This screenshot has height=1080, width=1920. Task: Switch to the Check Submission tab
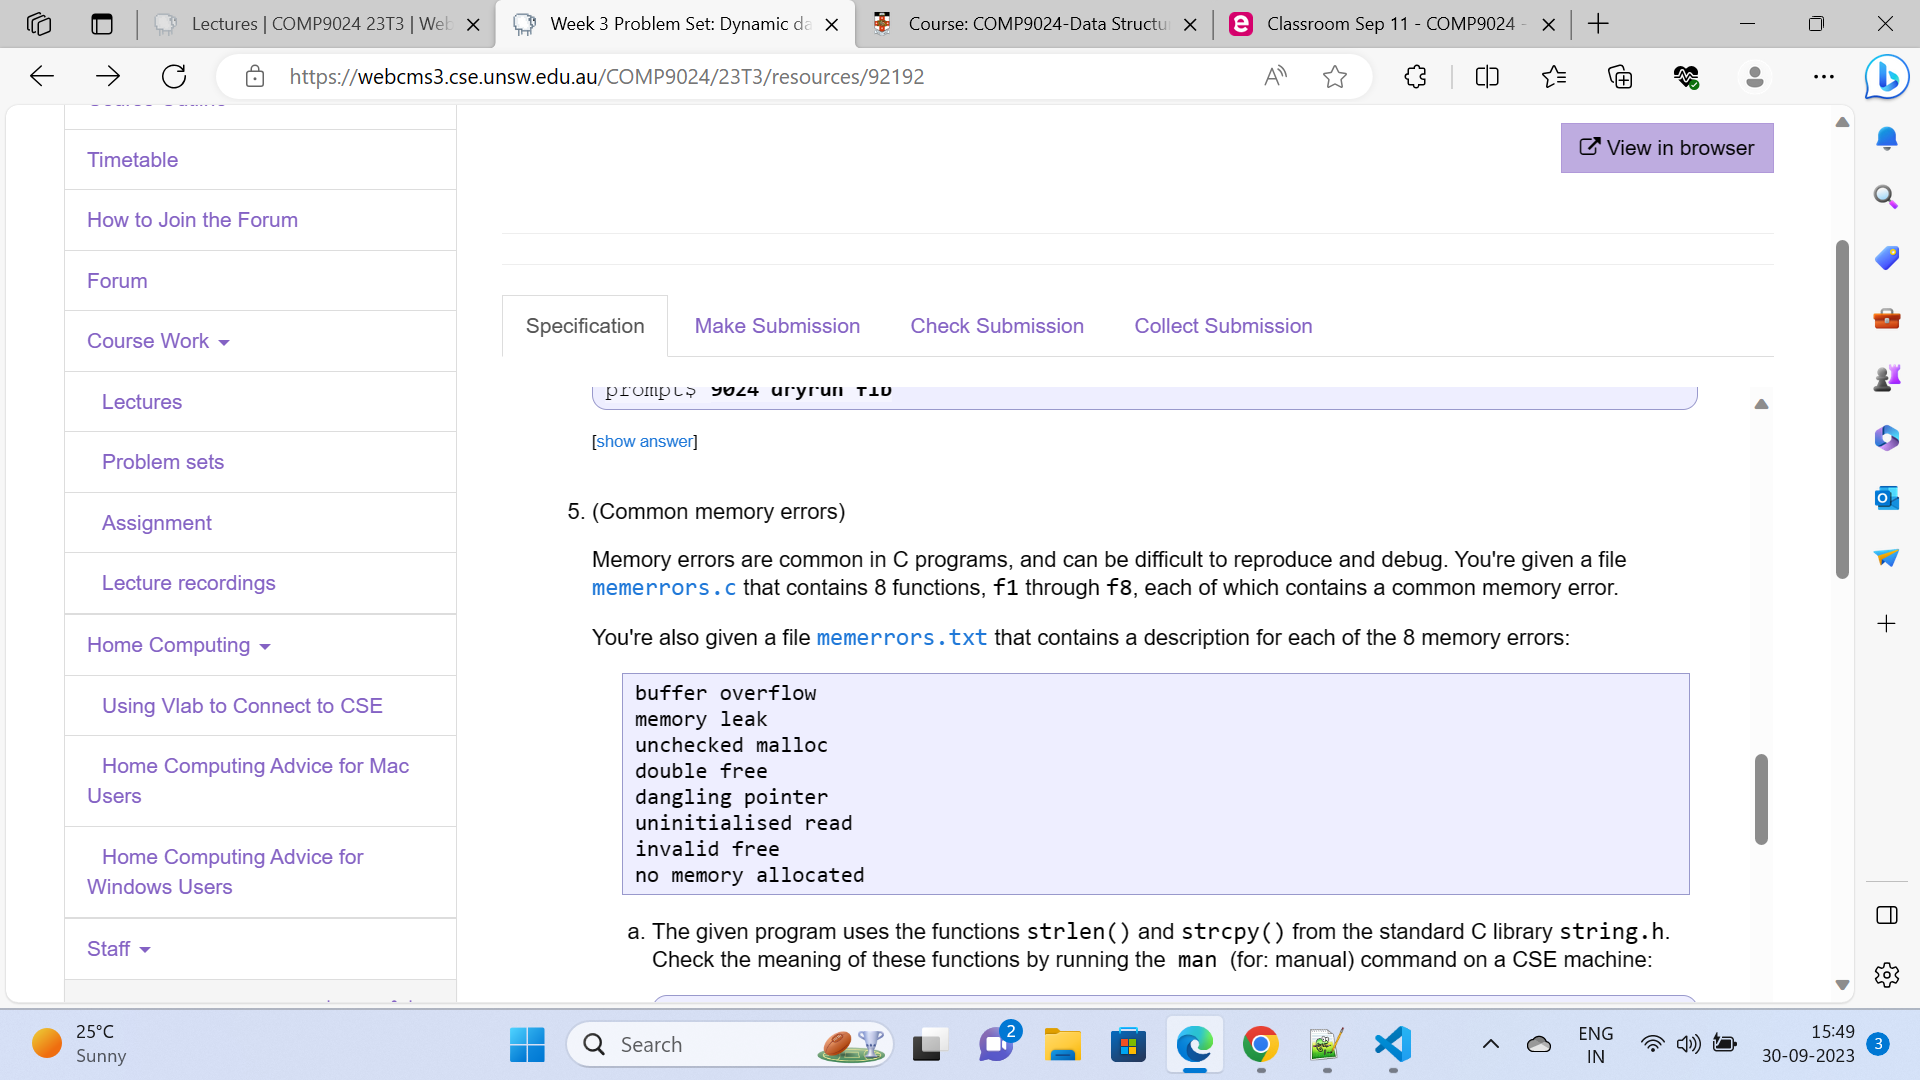coord(997,326)
